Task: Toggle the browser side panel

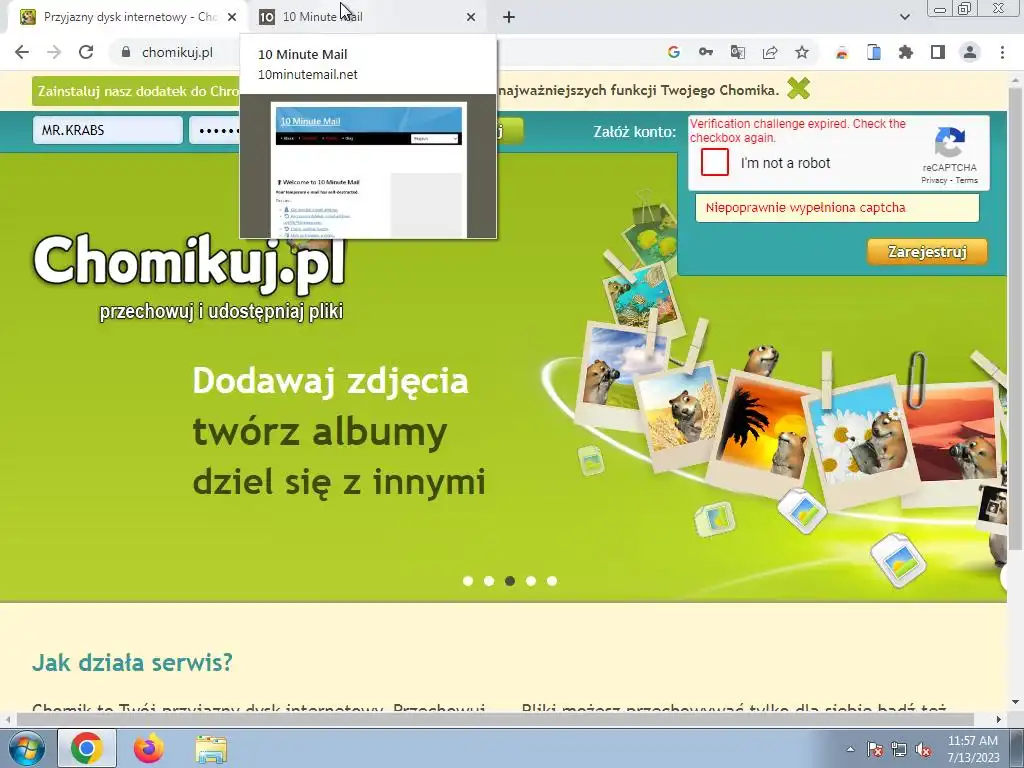Action: (x=938, y=52)
